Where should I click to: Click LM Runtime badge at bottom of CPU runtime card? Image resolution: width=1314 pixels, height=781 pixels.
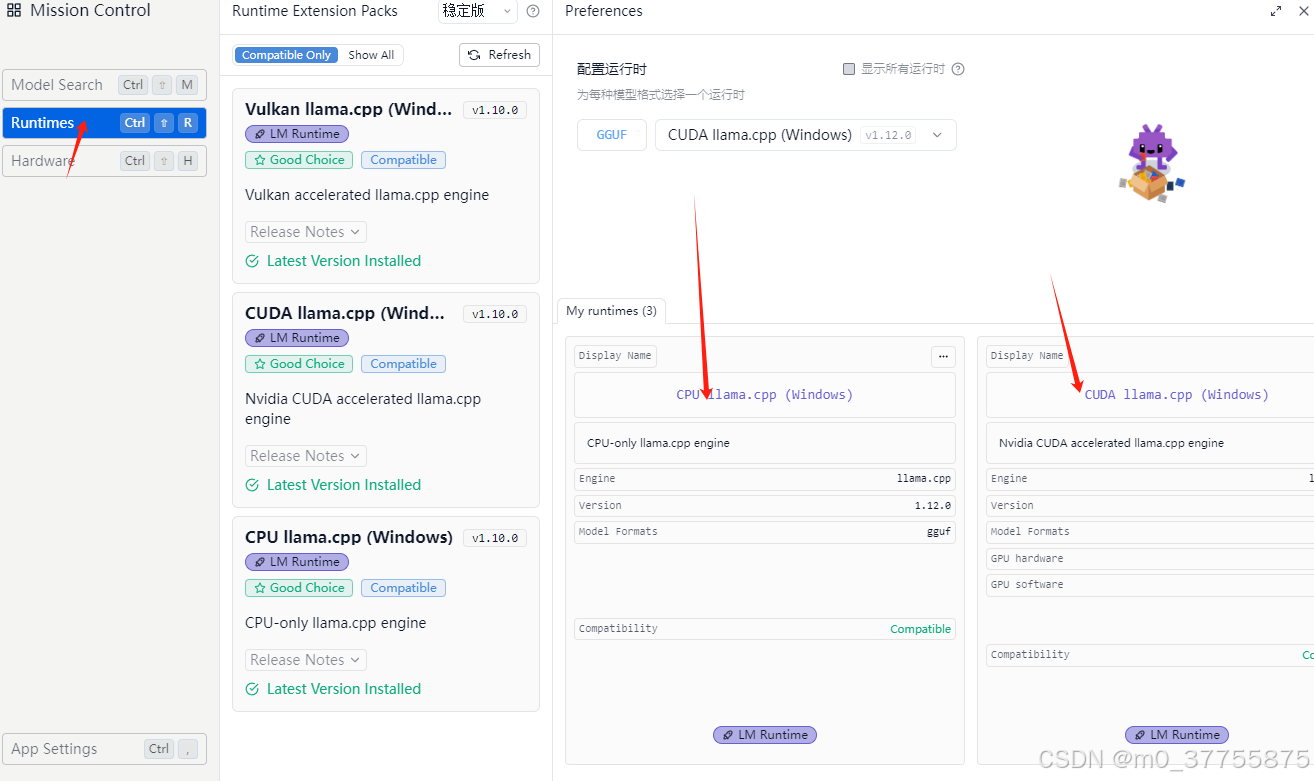(x=765, y=735)
